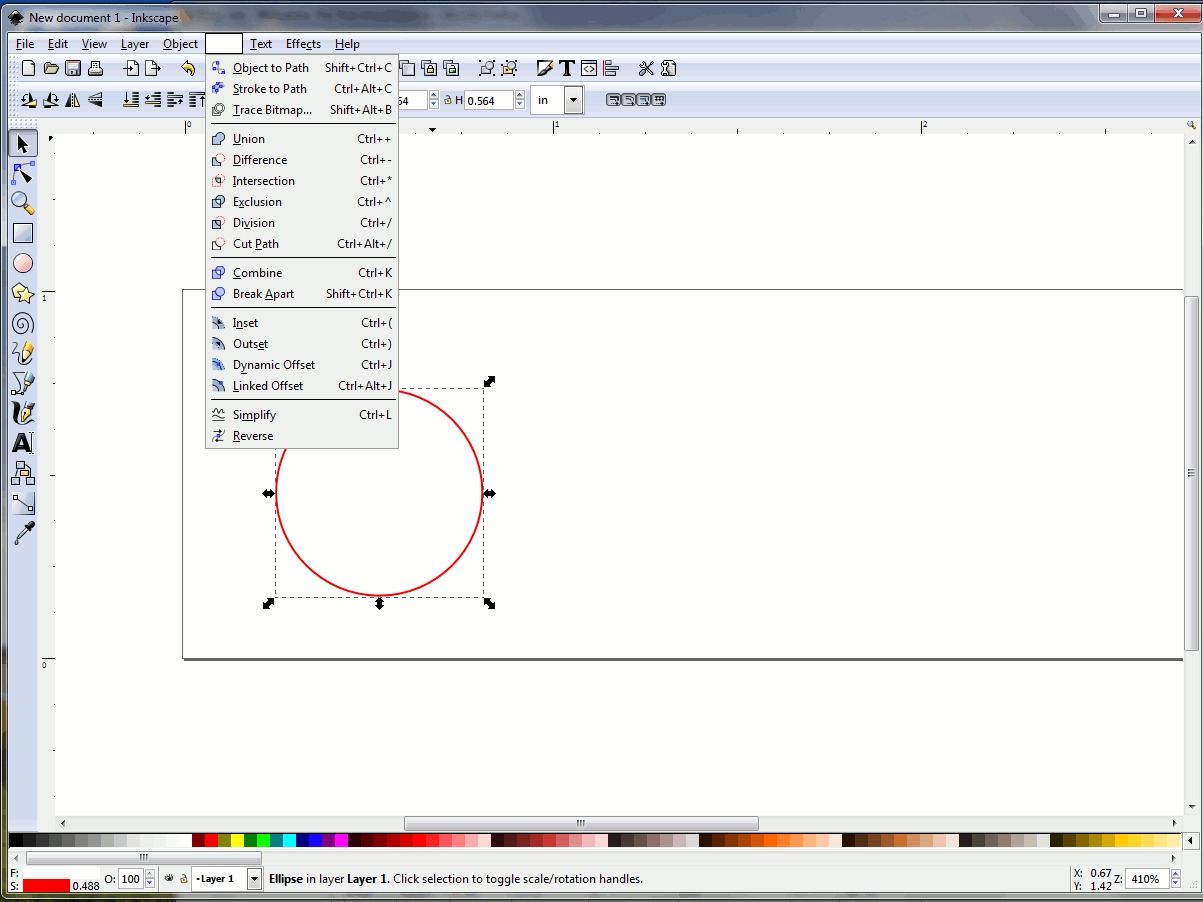Image resolution: width=1203 pixels, height=902 pixels.
Task: Click the Undo arrow icon
Action: pyautogui.click(x=188, y=68)
